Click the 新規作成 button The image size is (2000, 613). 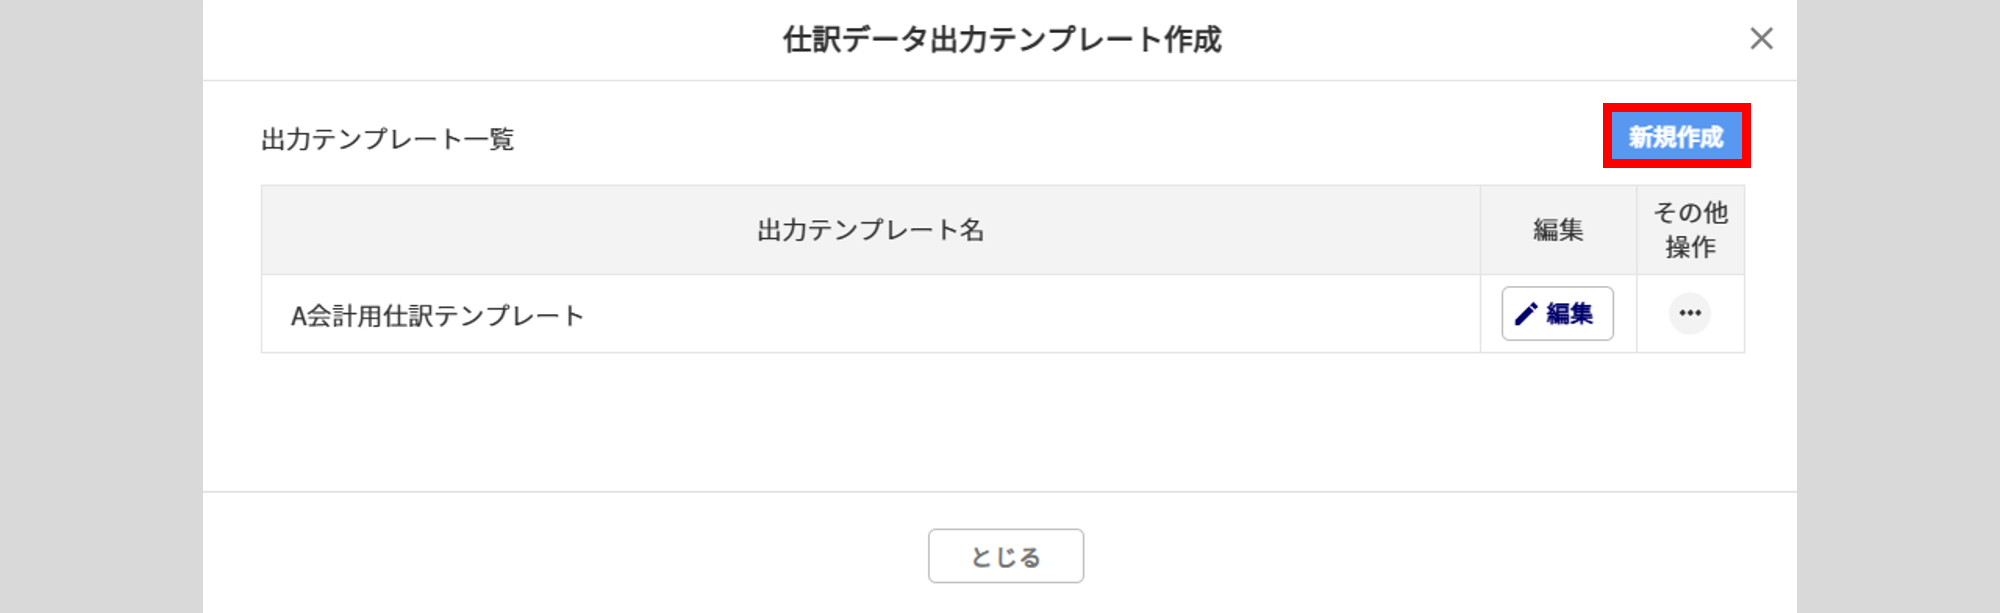click(1676, 136)
